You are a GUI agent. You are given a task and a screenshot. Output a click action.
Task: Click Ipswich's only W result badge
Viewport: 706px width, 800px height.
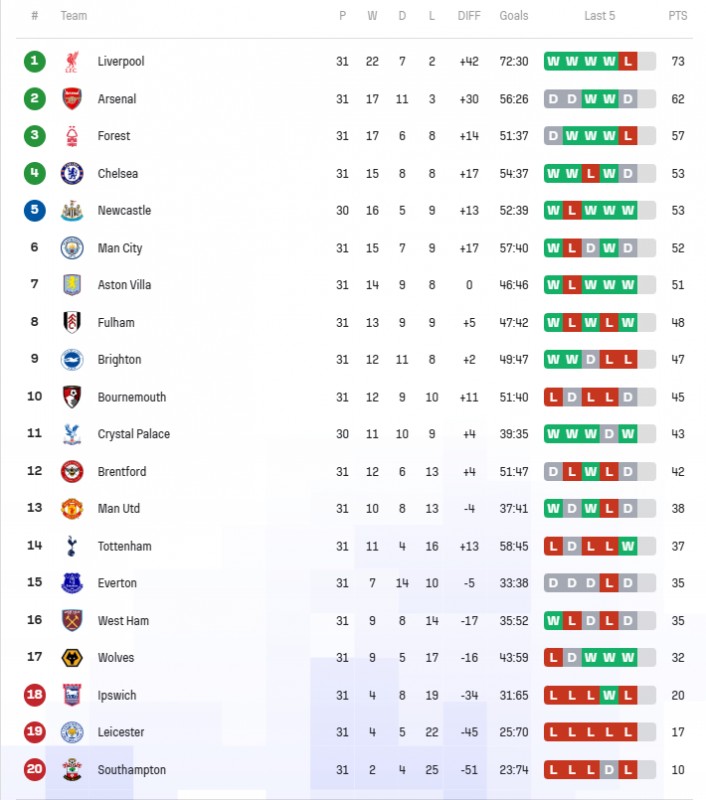point(609,695)
